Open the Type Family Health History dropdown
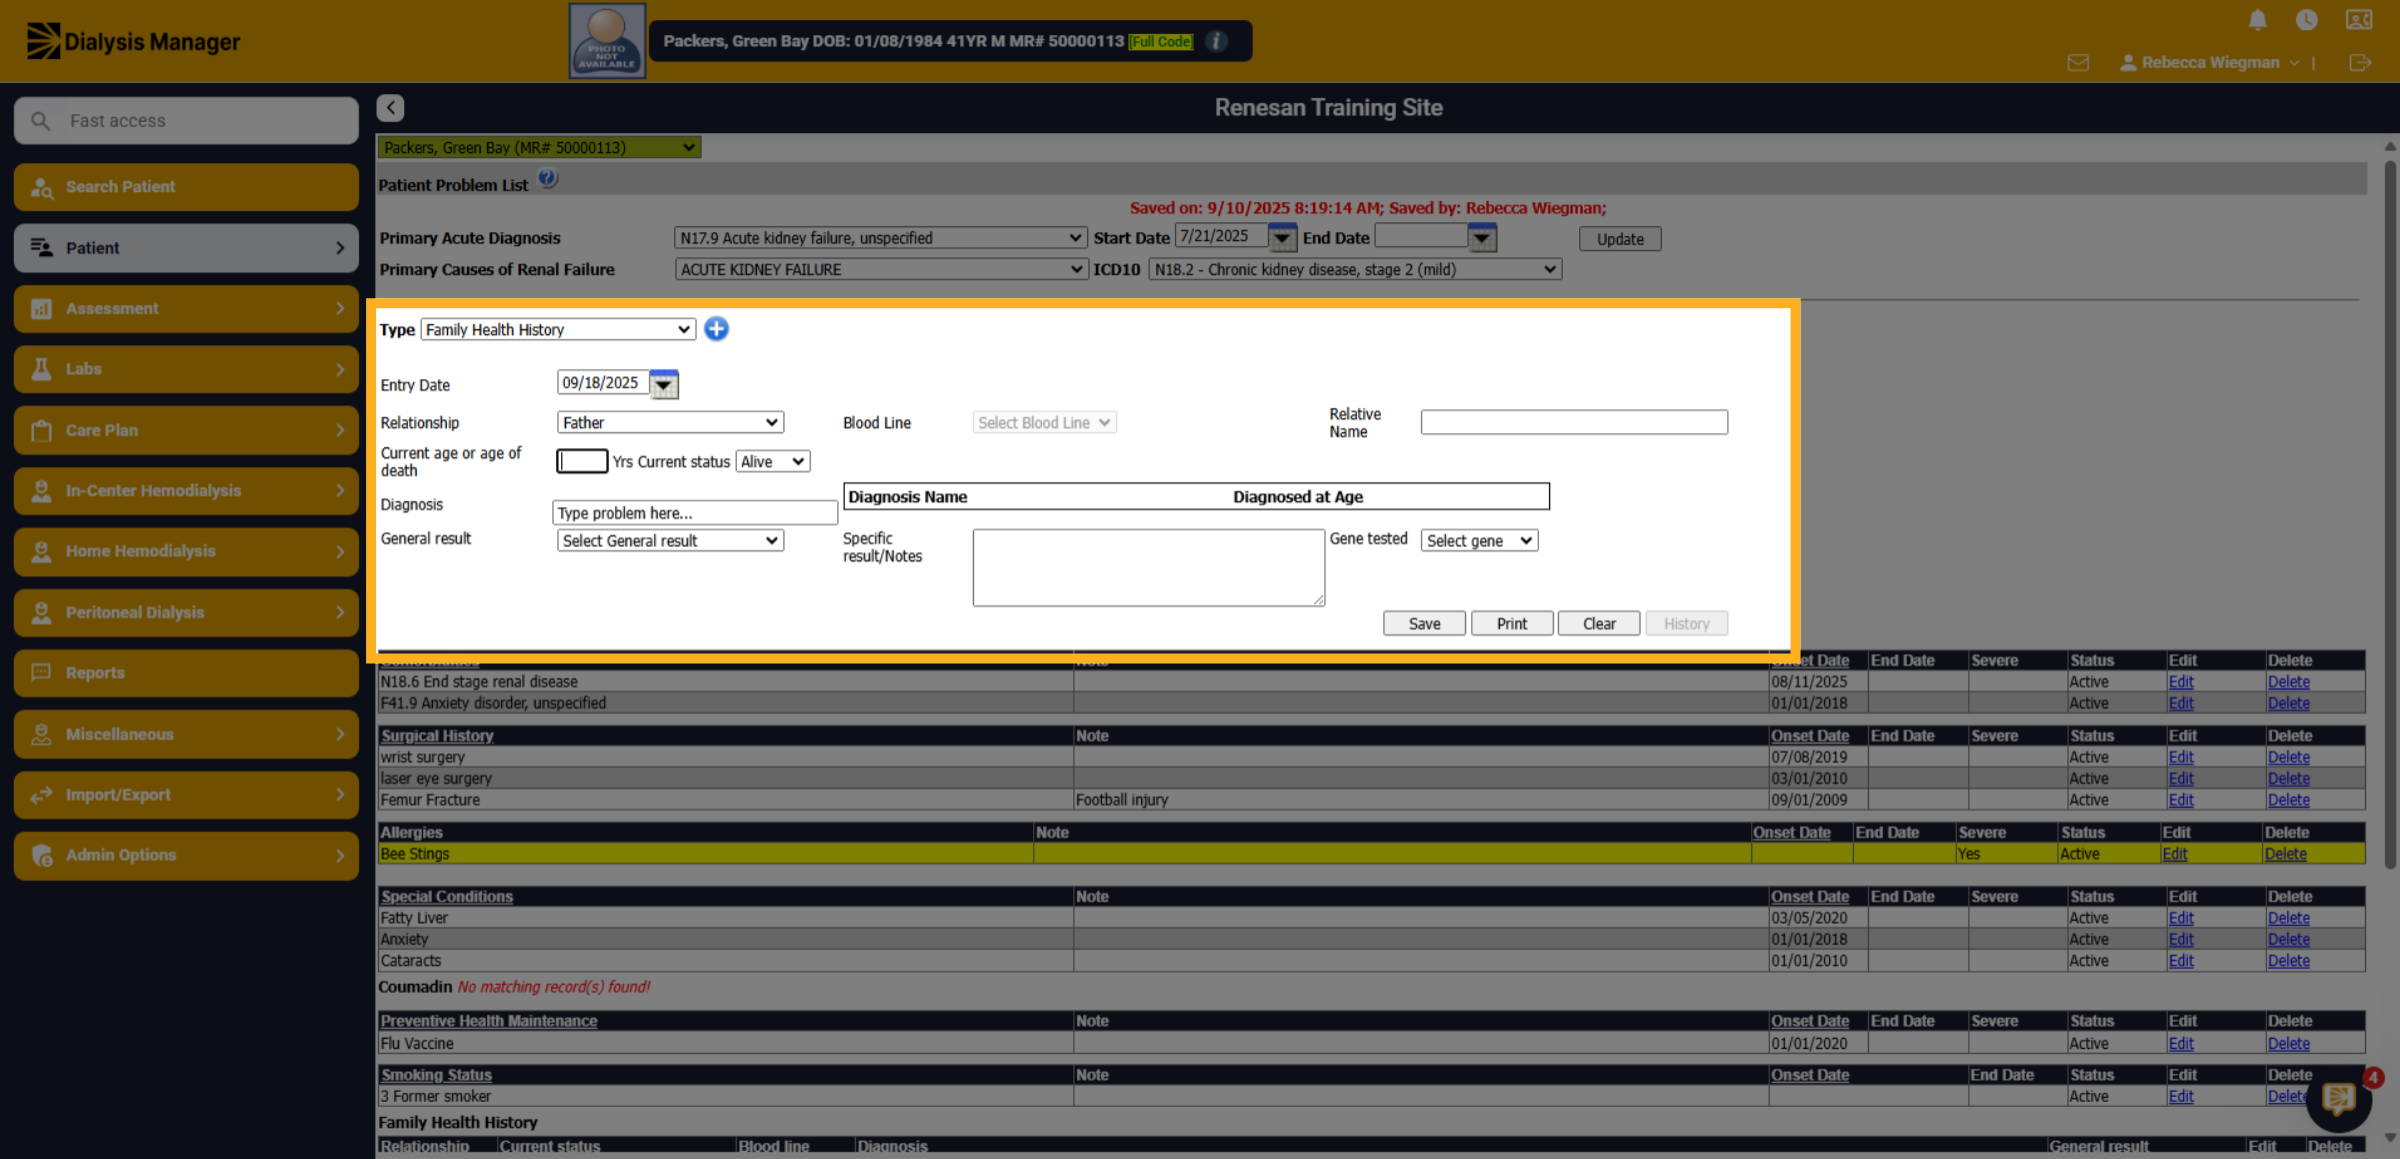The height and width of the screenshot is (1159, 2400). [x=558, y=330]
